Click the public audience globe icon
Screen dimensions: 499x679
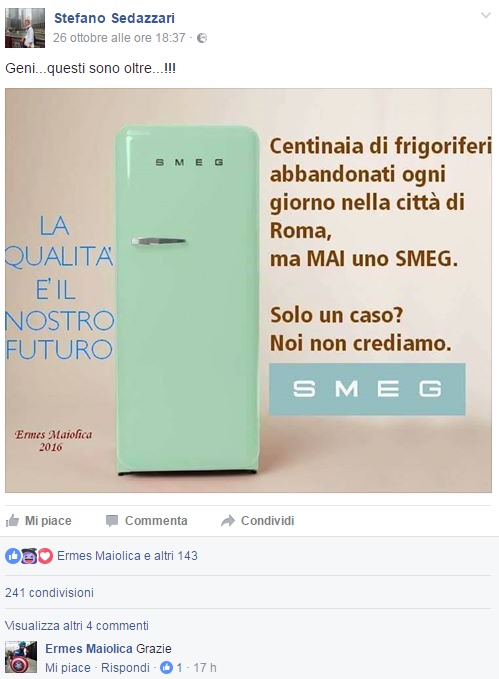click(x=202, y=38)
